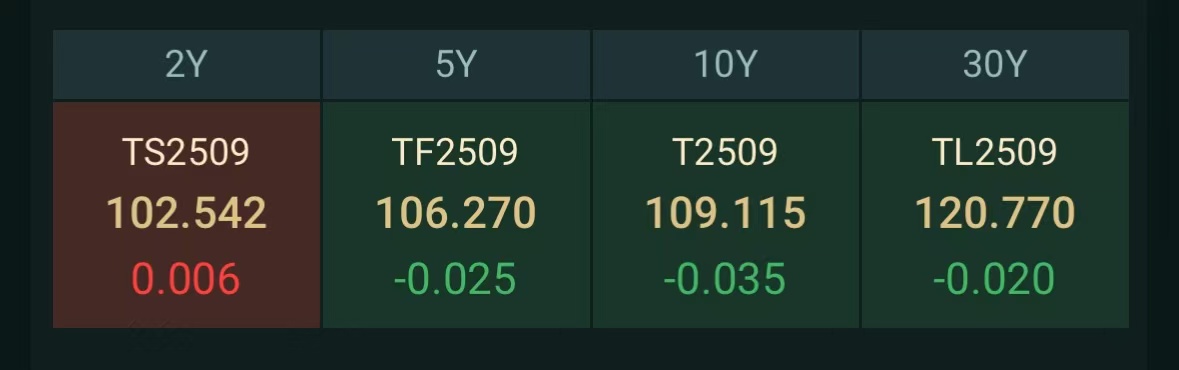Viewport: 1179px width, 370px height.
Task: Select the green 30Y futures tile
Action: pos(995,215)
